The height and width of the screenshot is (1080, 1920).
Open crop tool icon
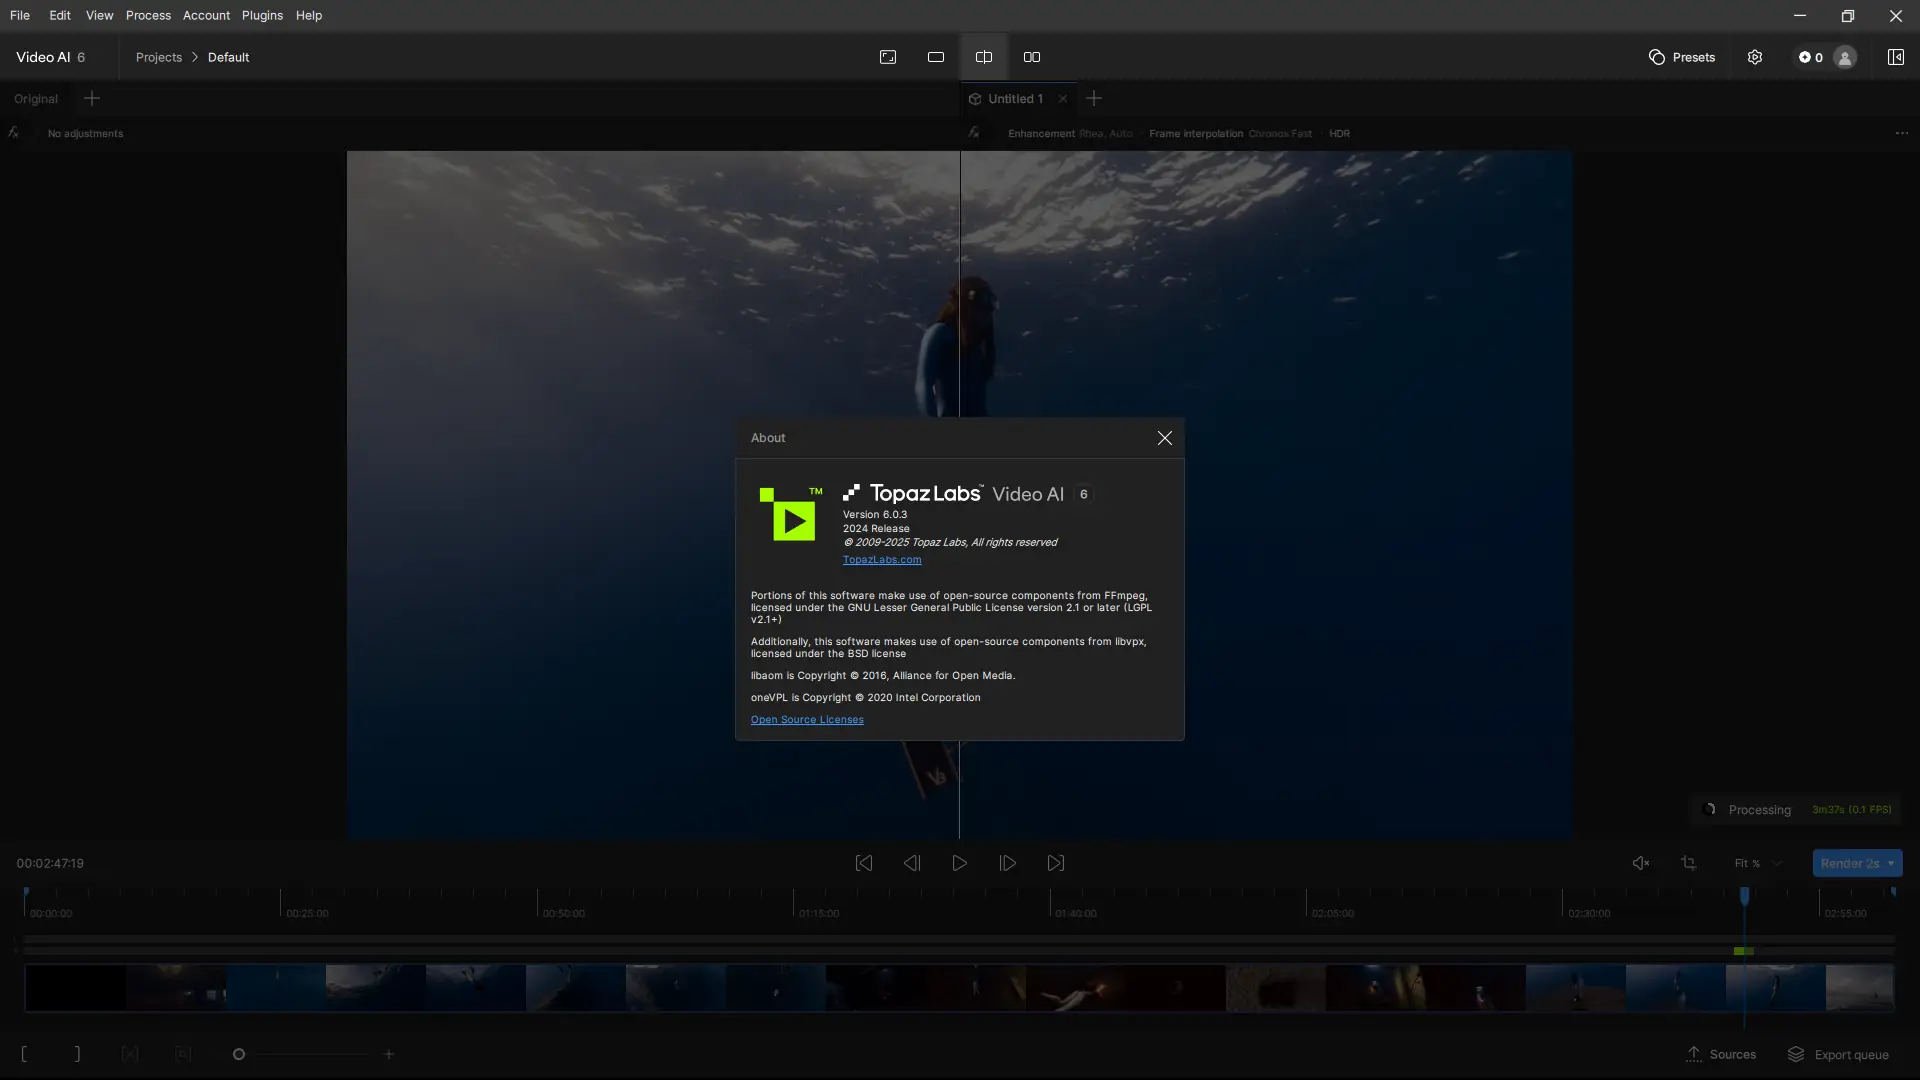(x=1689, y=863)
